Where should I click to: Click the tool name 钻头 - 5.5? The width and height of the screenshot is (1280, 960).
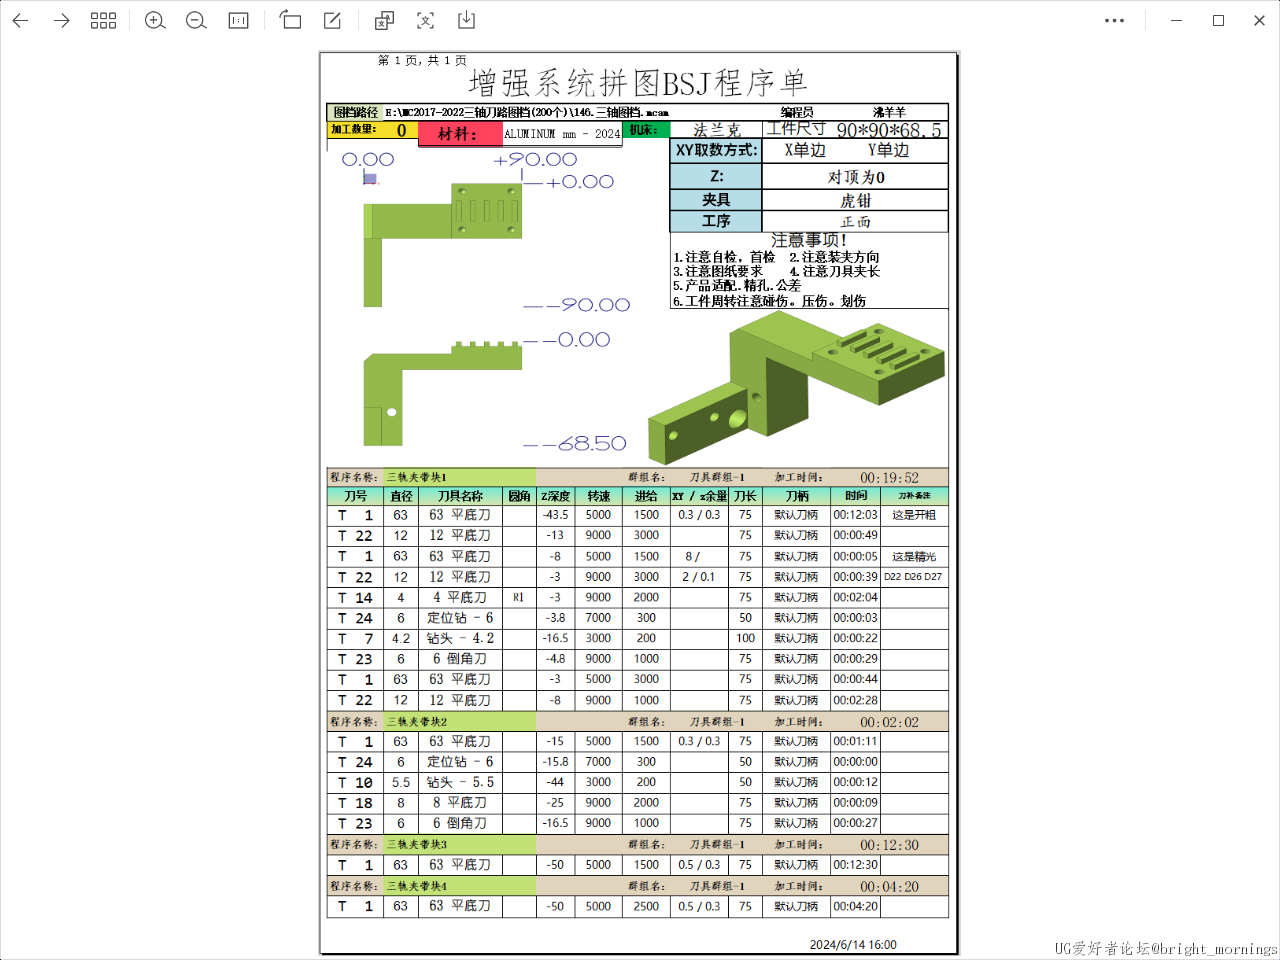(x=460, y=782)
